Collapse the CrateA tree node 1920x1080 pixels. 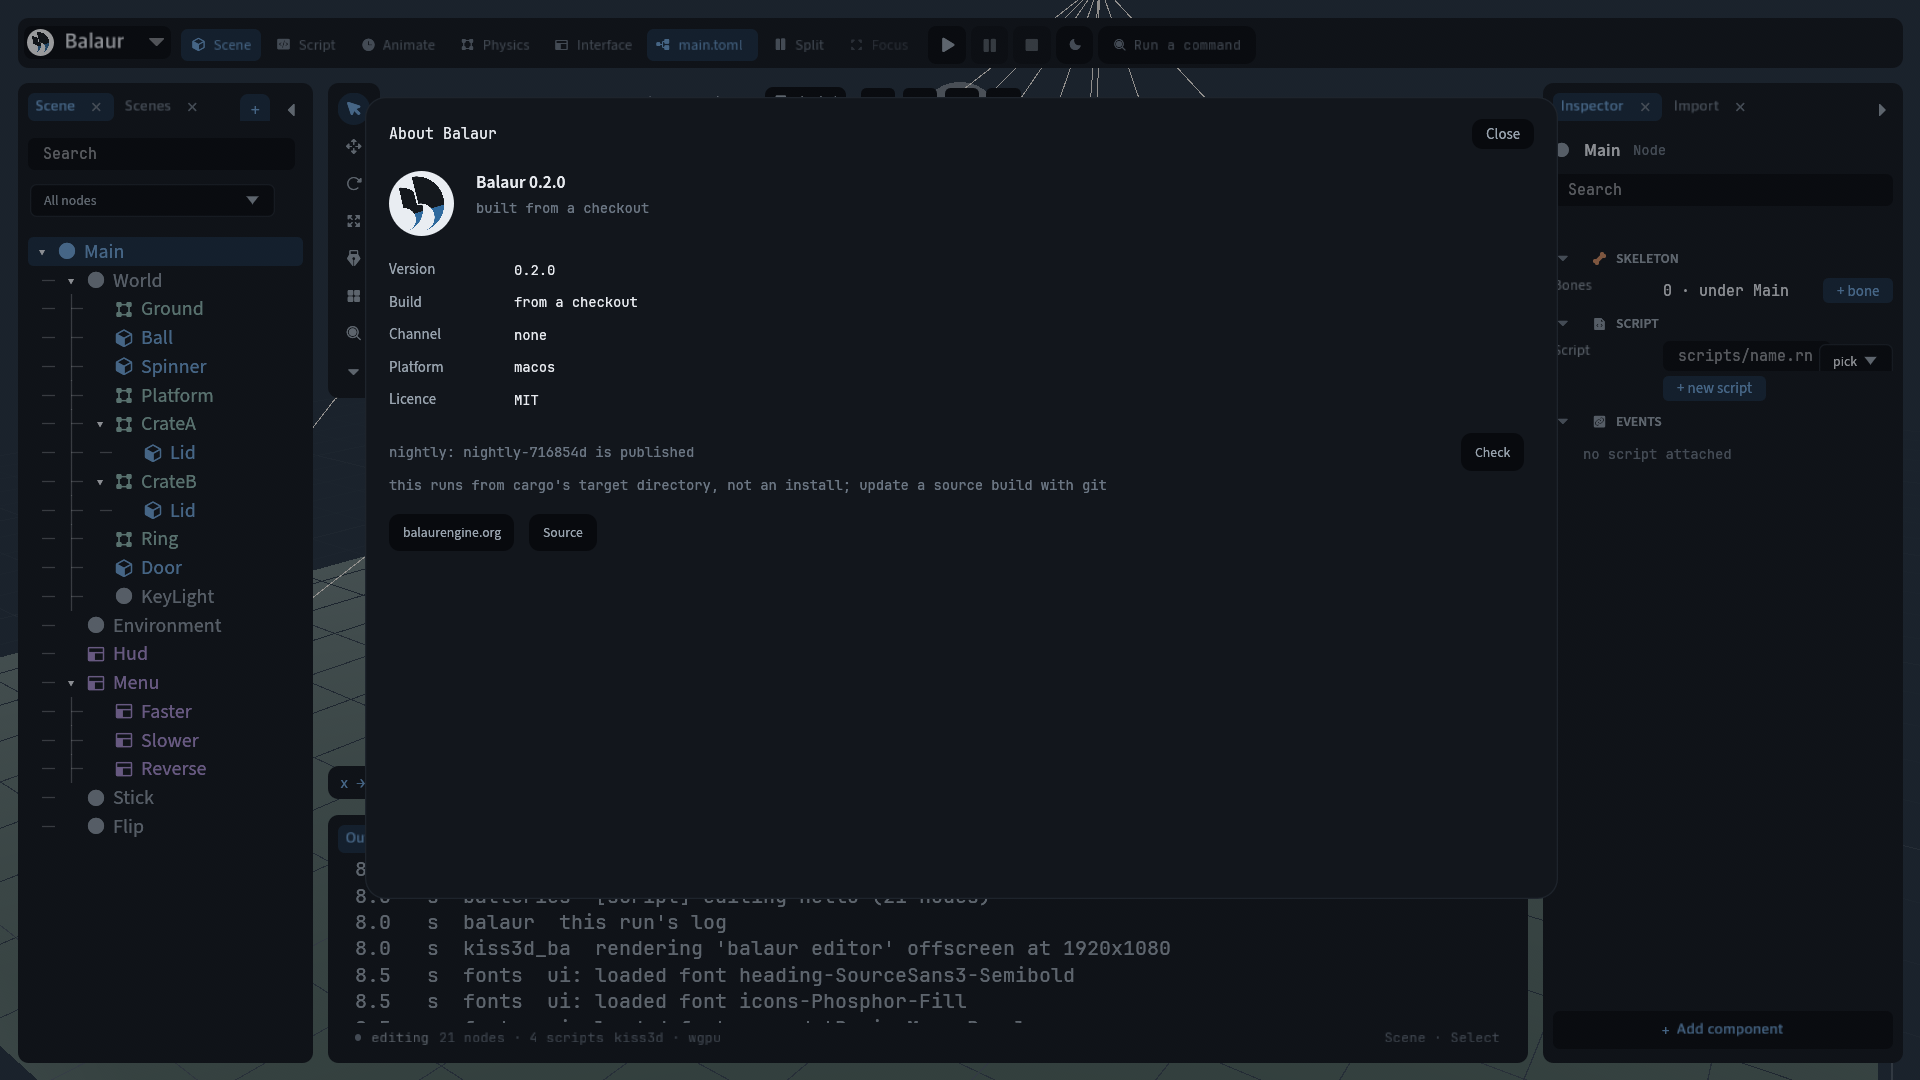(x=100, y=425)
